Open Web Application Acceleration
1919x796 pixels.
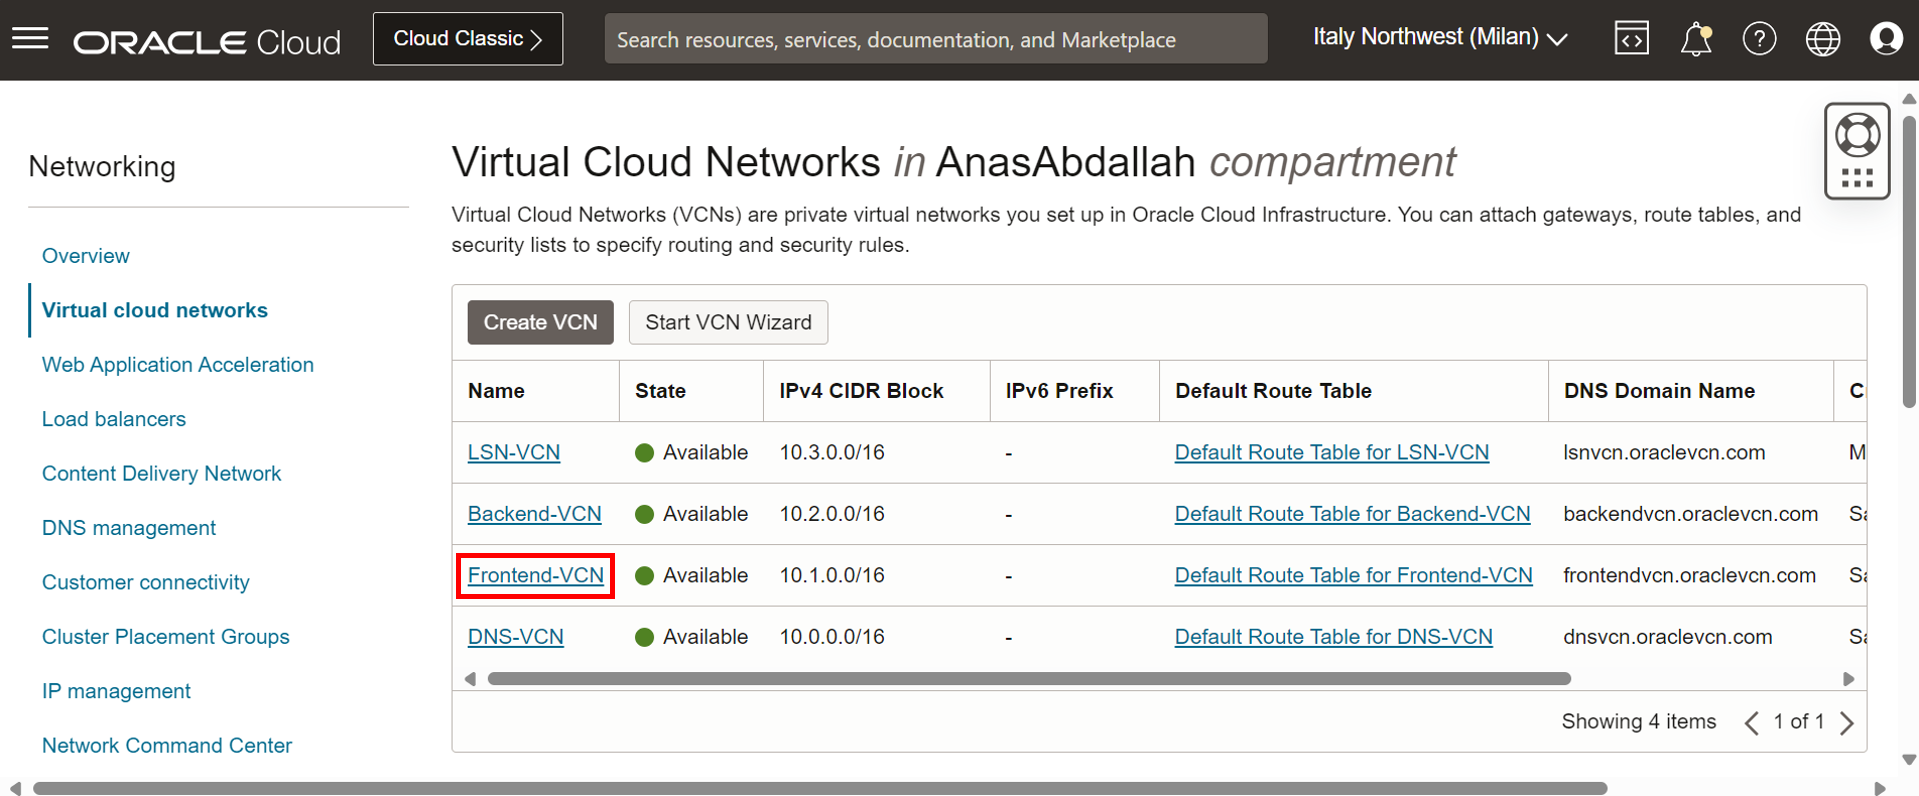[178, 365]
